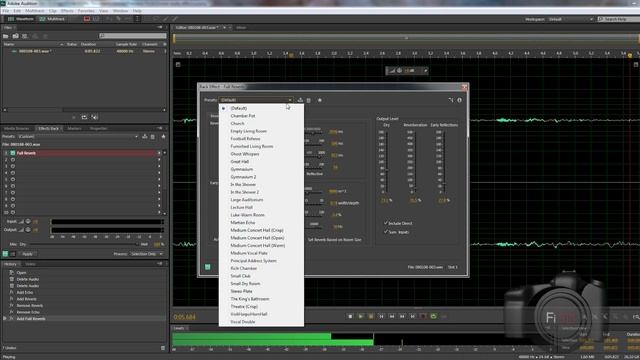
Task: Click the Play button in the transport bar
Action: 360,316
